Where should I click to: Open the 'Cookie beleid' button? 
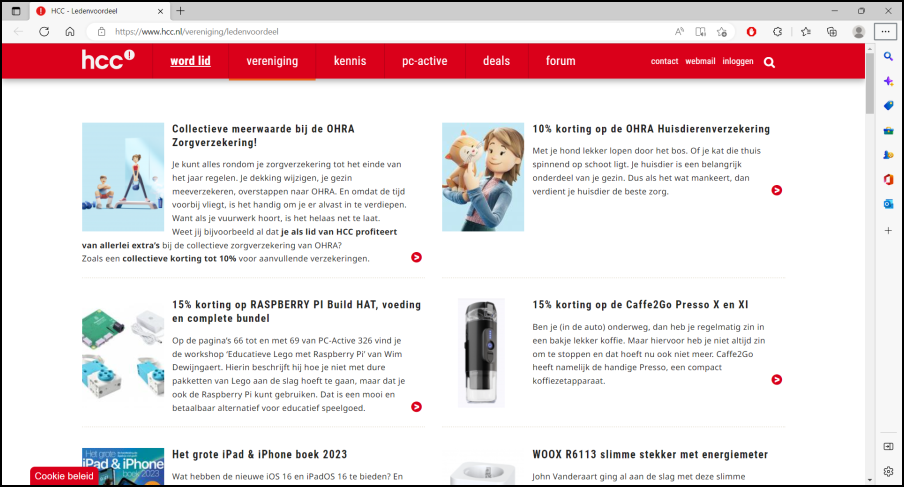[63, 476]
